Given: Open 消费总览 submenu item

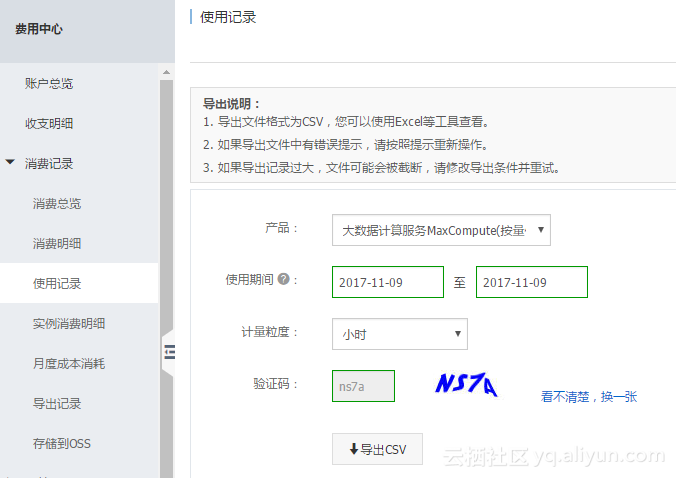Looking at the screenshot, I should tap(57, 204).
